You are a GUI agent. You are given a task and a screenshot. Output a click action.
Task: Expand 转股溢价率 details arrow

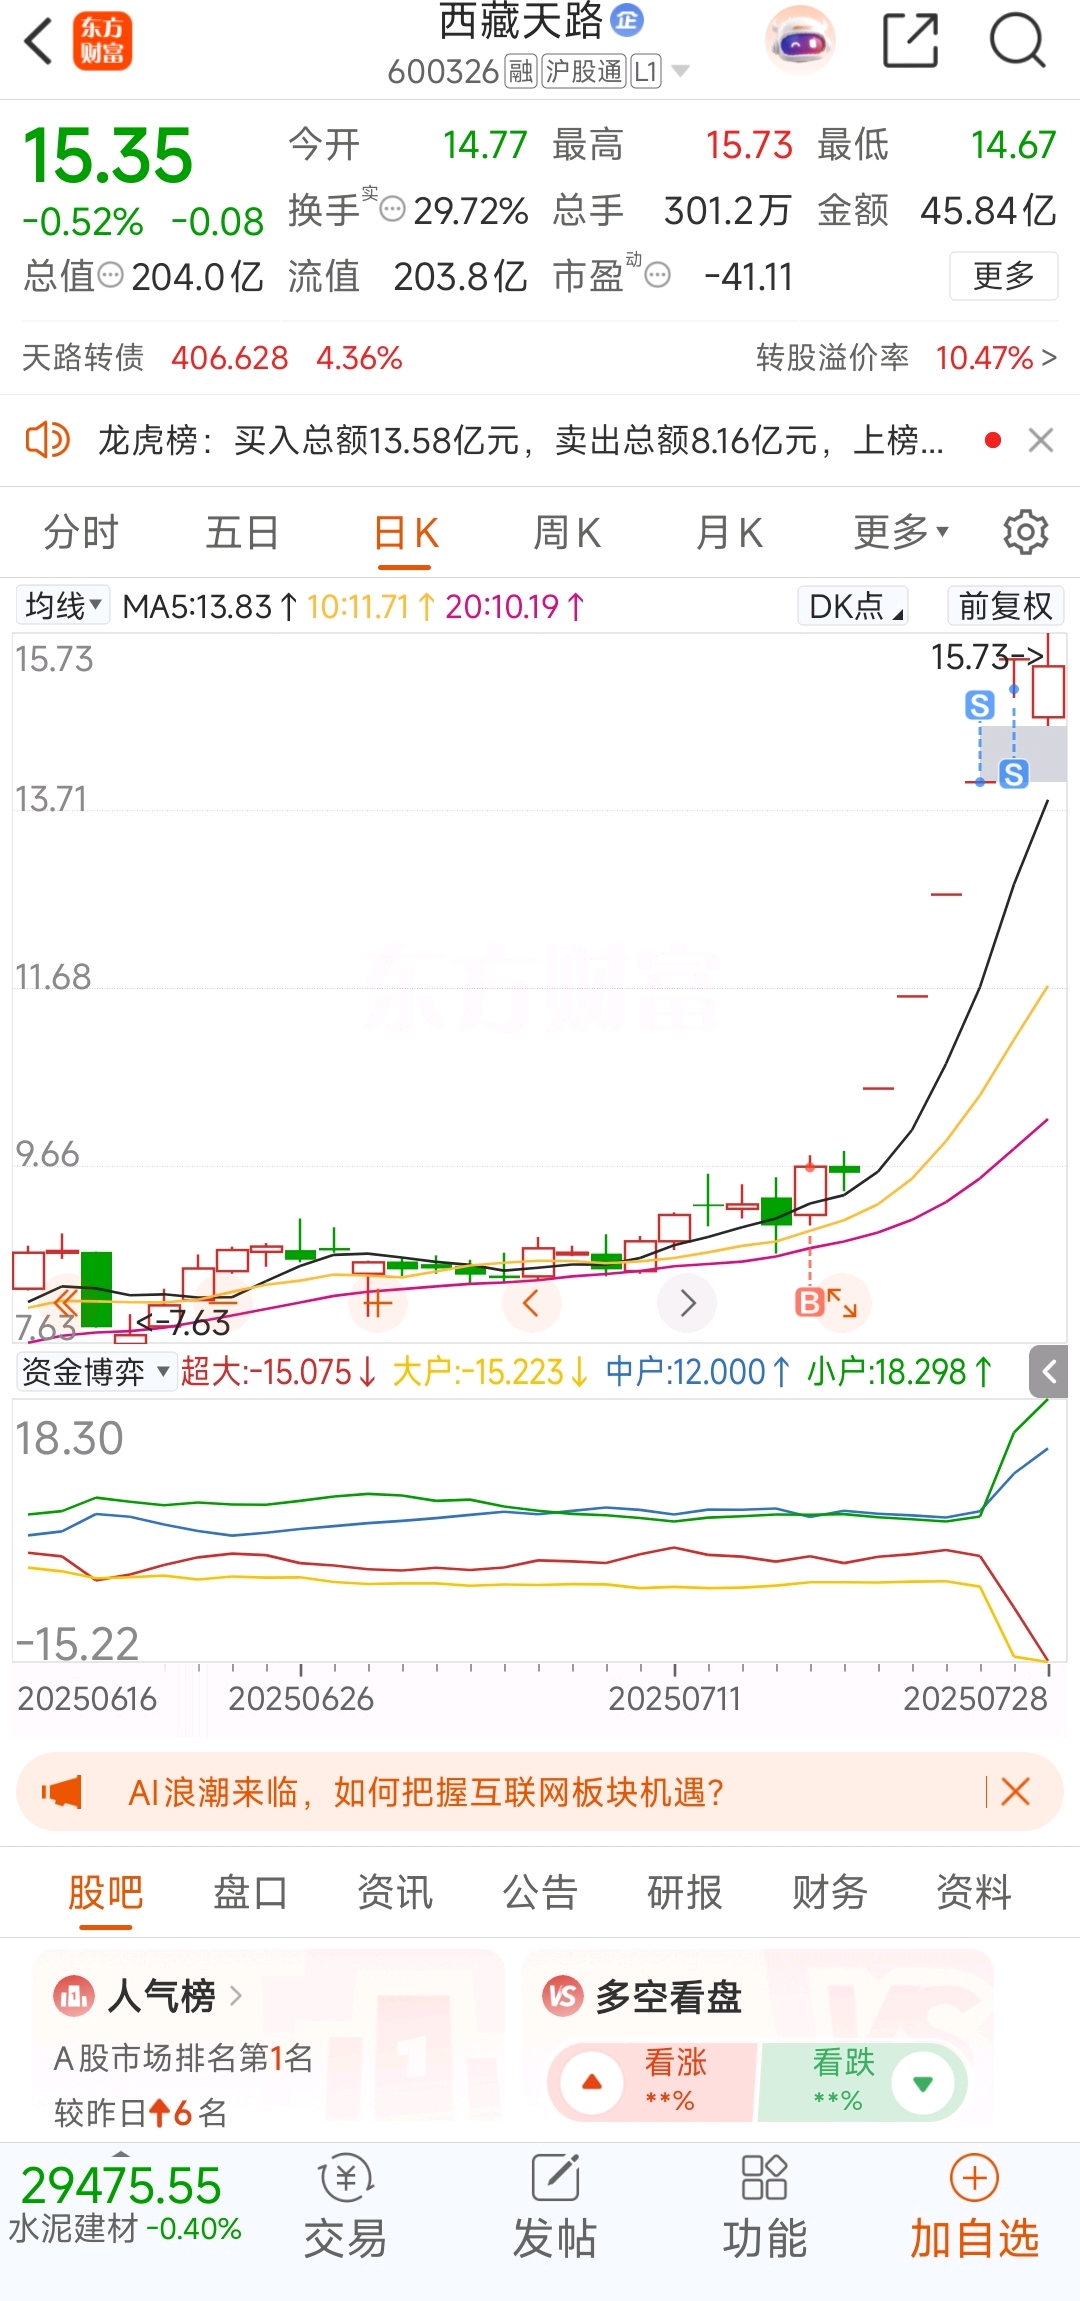tap(1049, 357)
